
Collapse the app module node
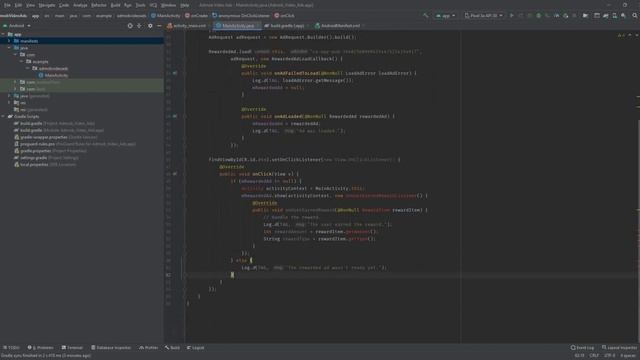click(3, 34)
